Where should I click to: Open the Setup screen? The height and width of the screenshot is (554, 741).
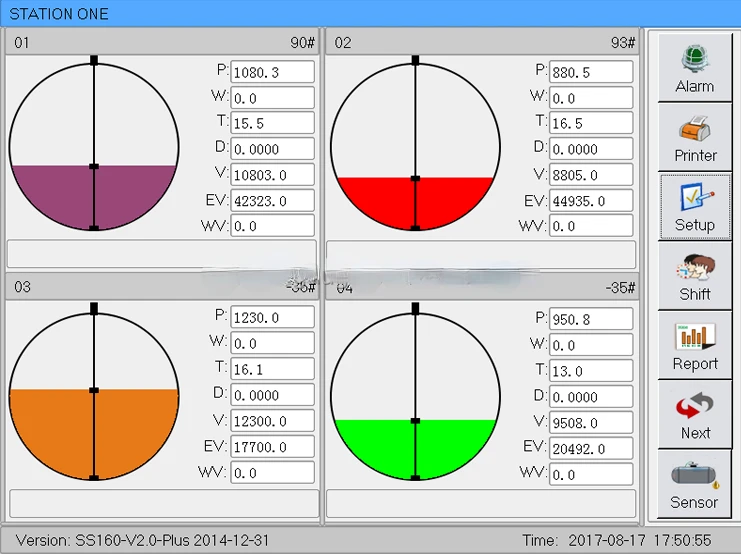[694, 207]
